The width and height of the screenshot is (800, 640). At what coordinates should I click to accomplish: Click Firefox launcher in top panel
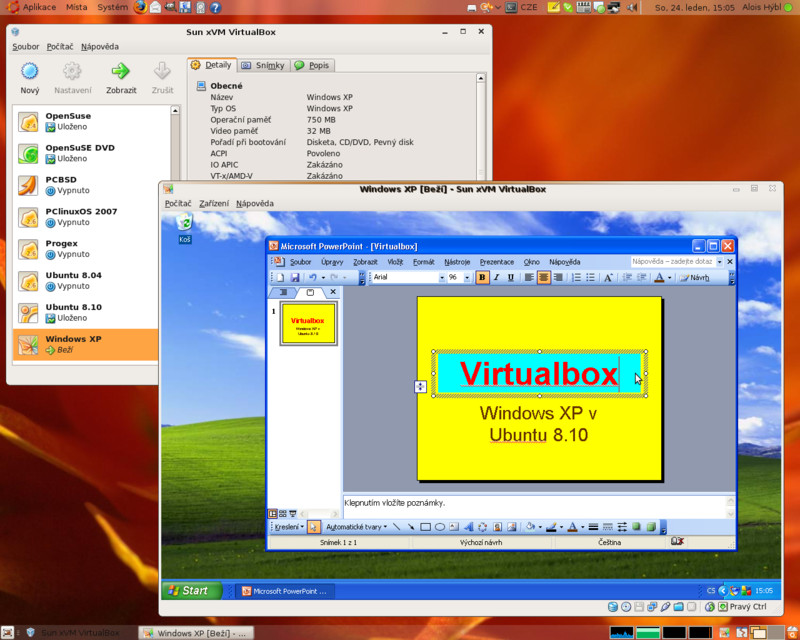click(140, 7)
